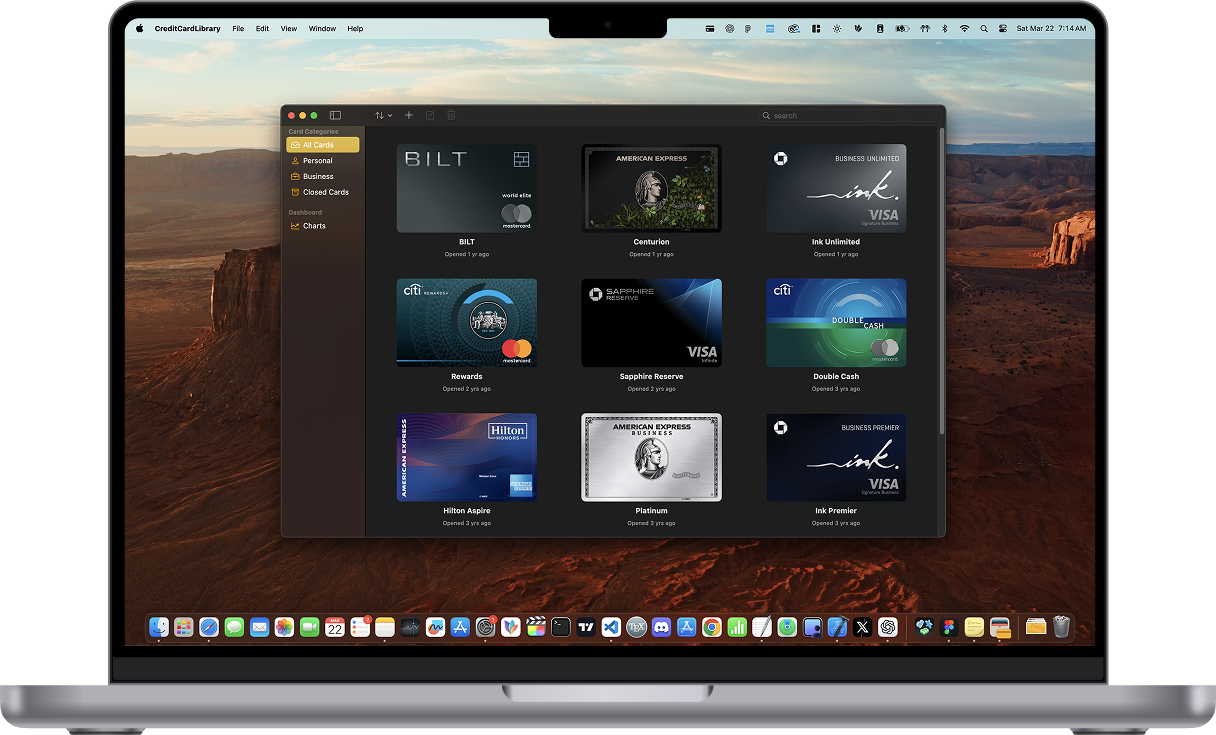
Task: Select the Centurion card thumbnail
Action: click(x=651, y=188)
